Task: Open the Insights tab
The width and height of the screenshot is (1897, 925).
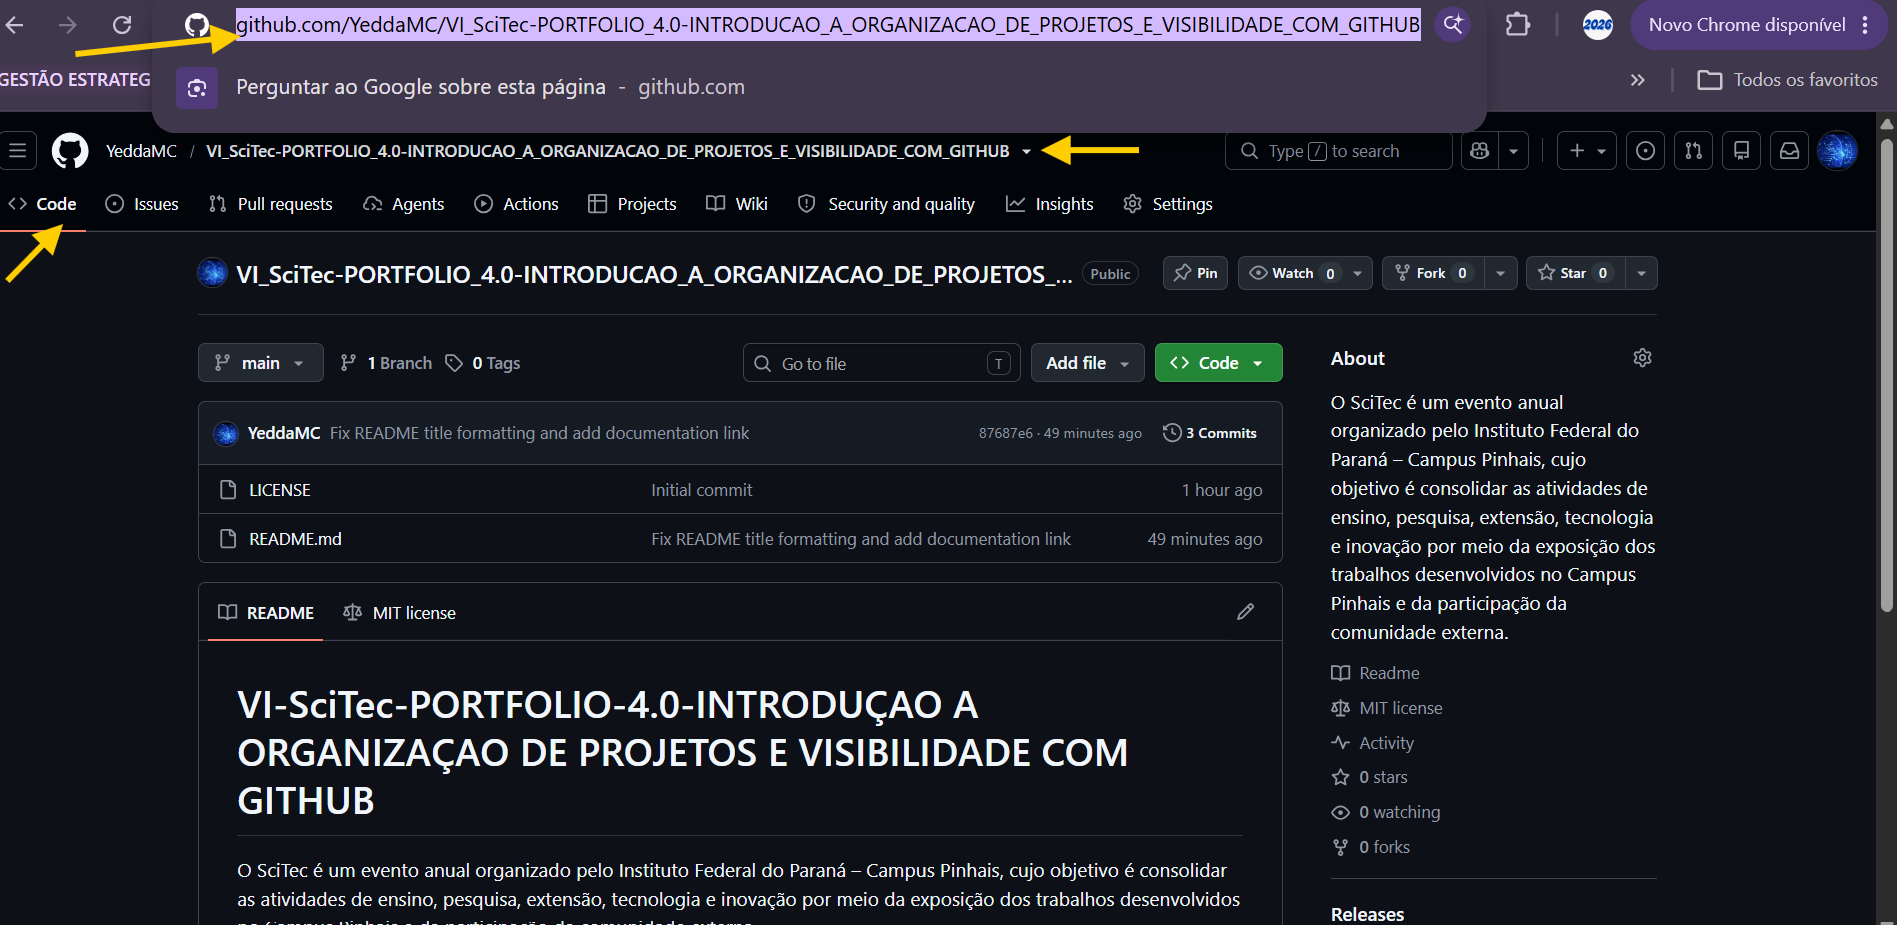Action: (1050, 204)
